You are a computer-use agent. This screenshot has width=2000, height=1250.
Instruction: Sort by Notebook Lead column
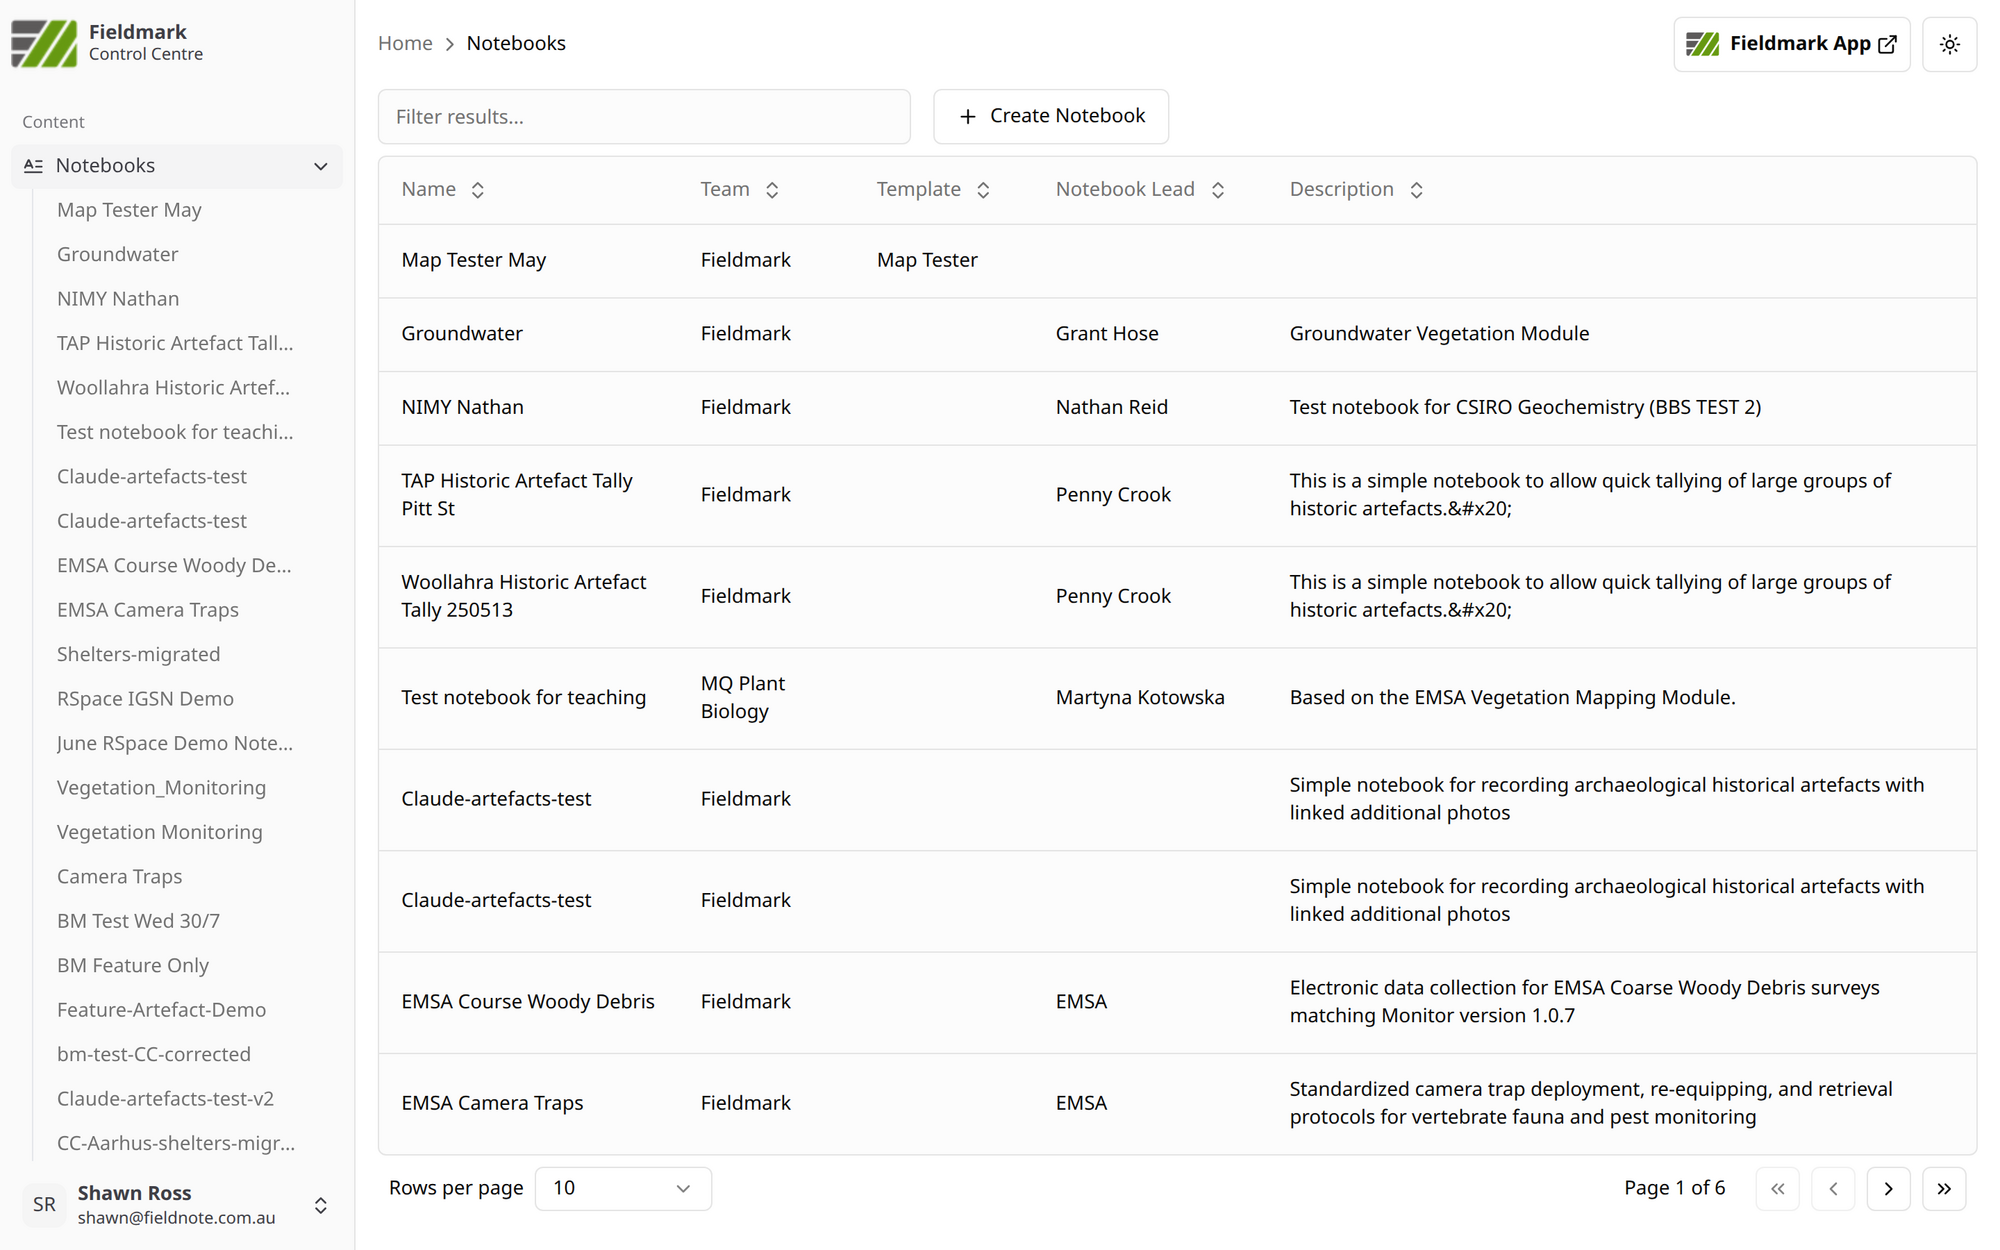[x=1217, y=190]
